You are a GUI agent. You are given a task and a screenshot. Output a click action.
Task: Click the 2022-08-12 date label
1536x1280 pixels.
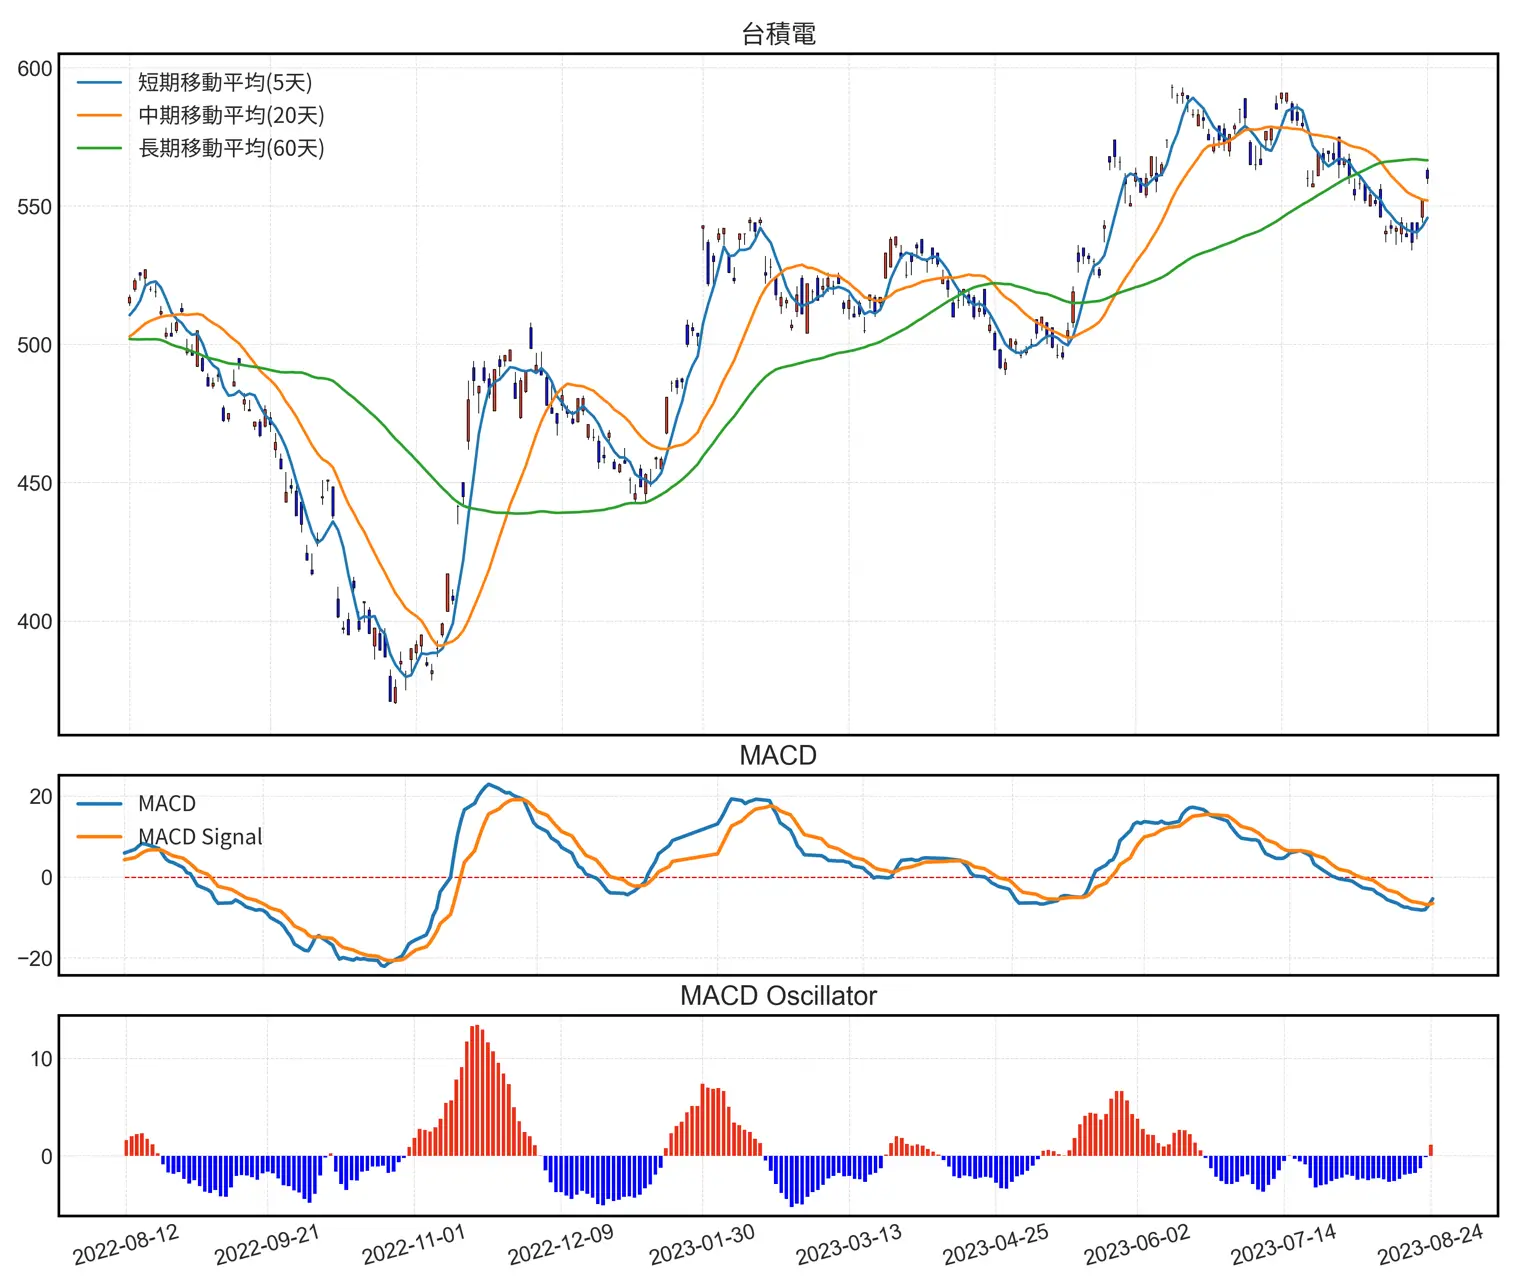(x=126, y=1245)
